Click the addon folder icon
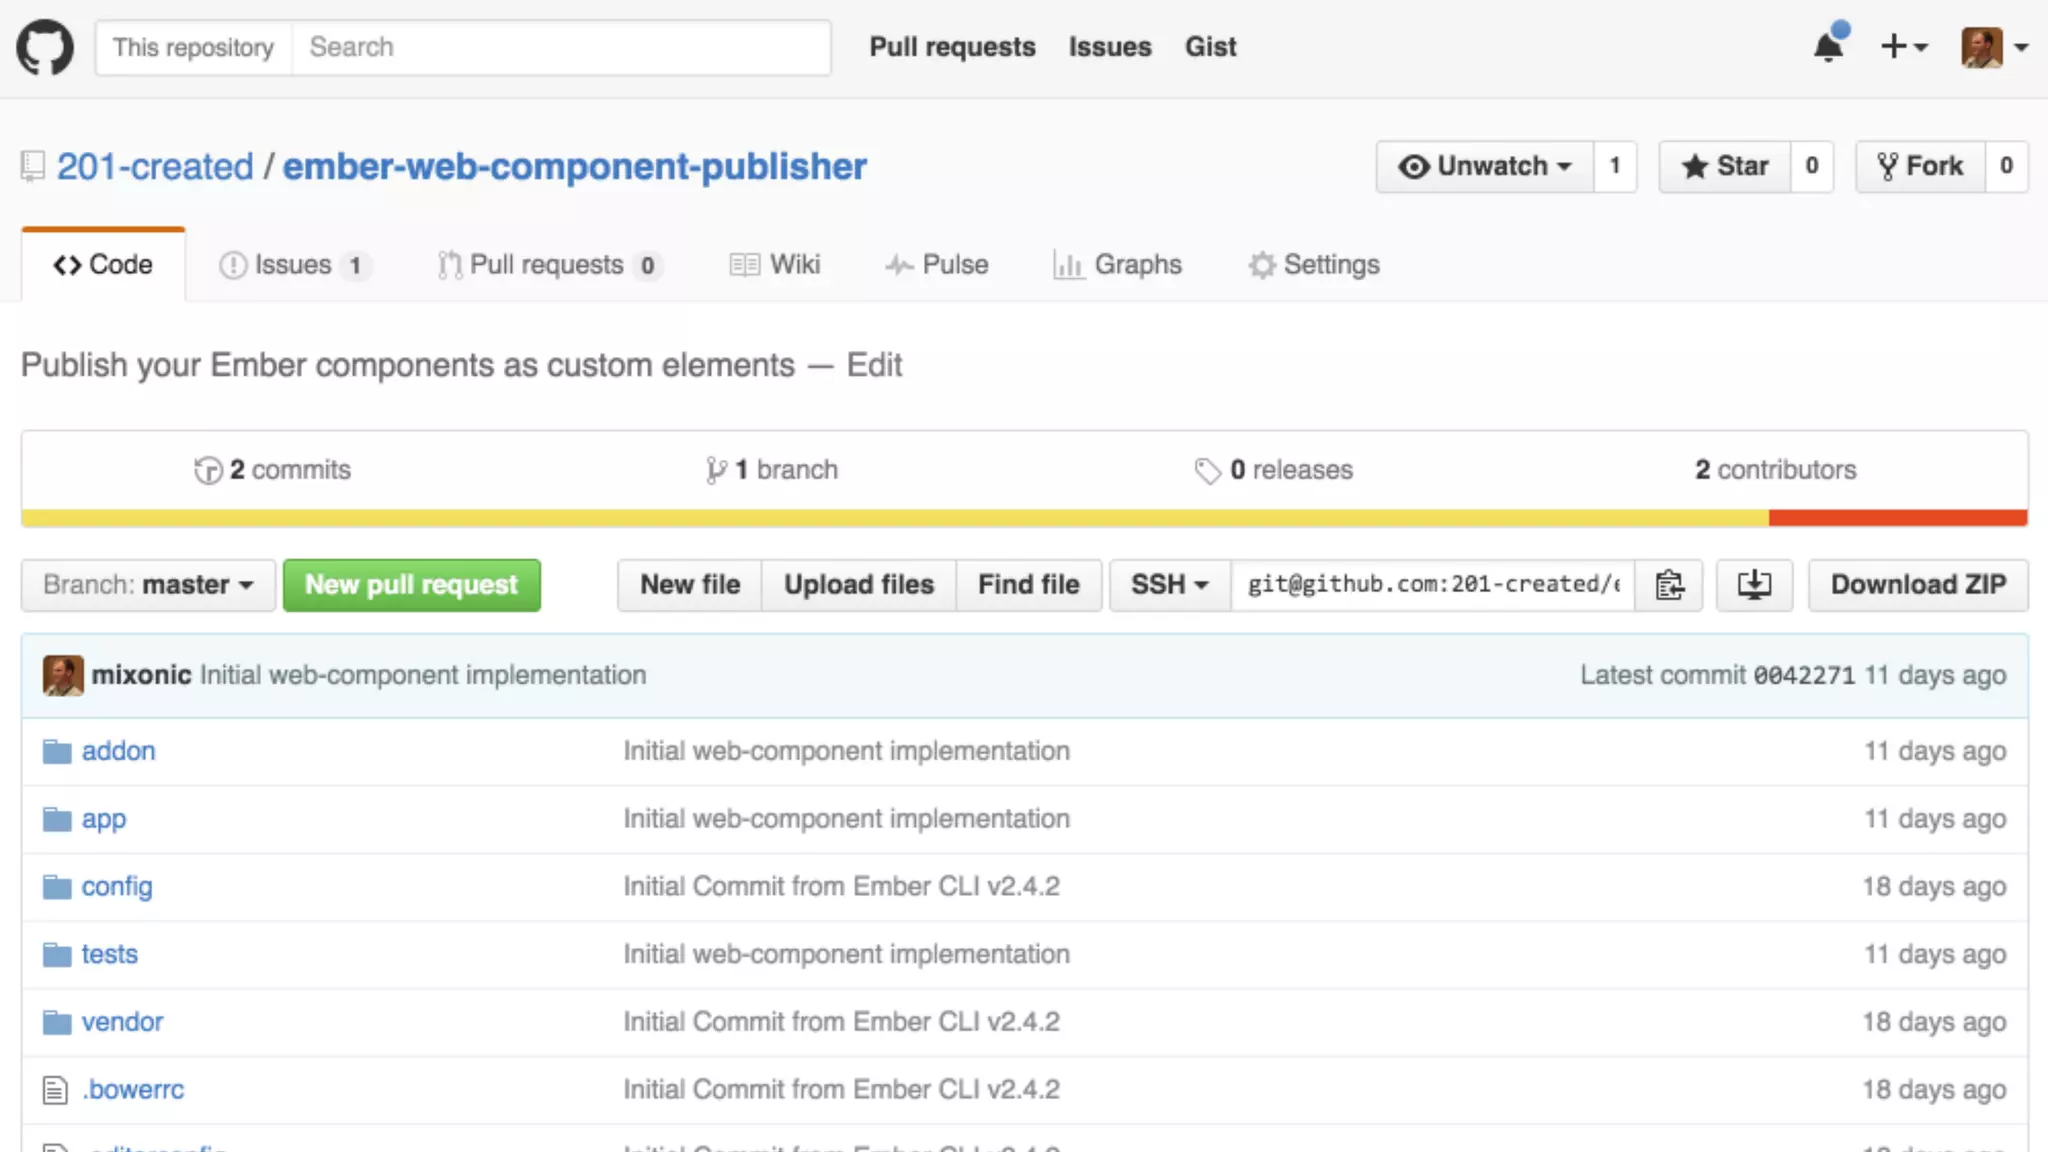 point(57,751)
